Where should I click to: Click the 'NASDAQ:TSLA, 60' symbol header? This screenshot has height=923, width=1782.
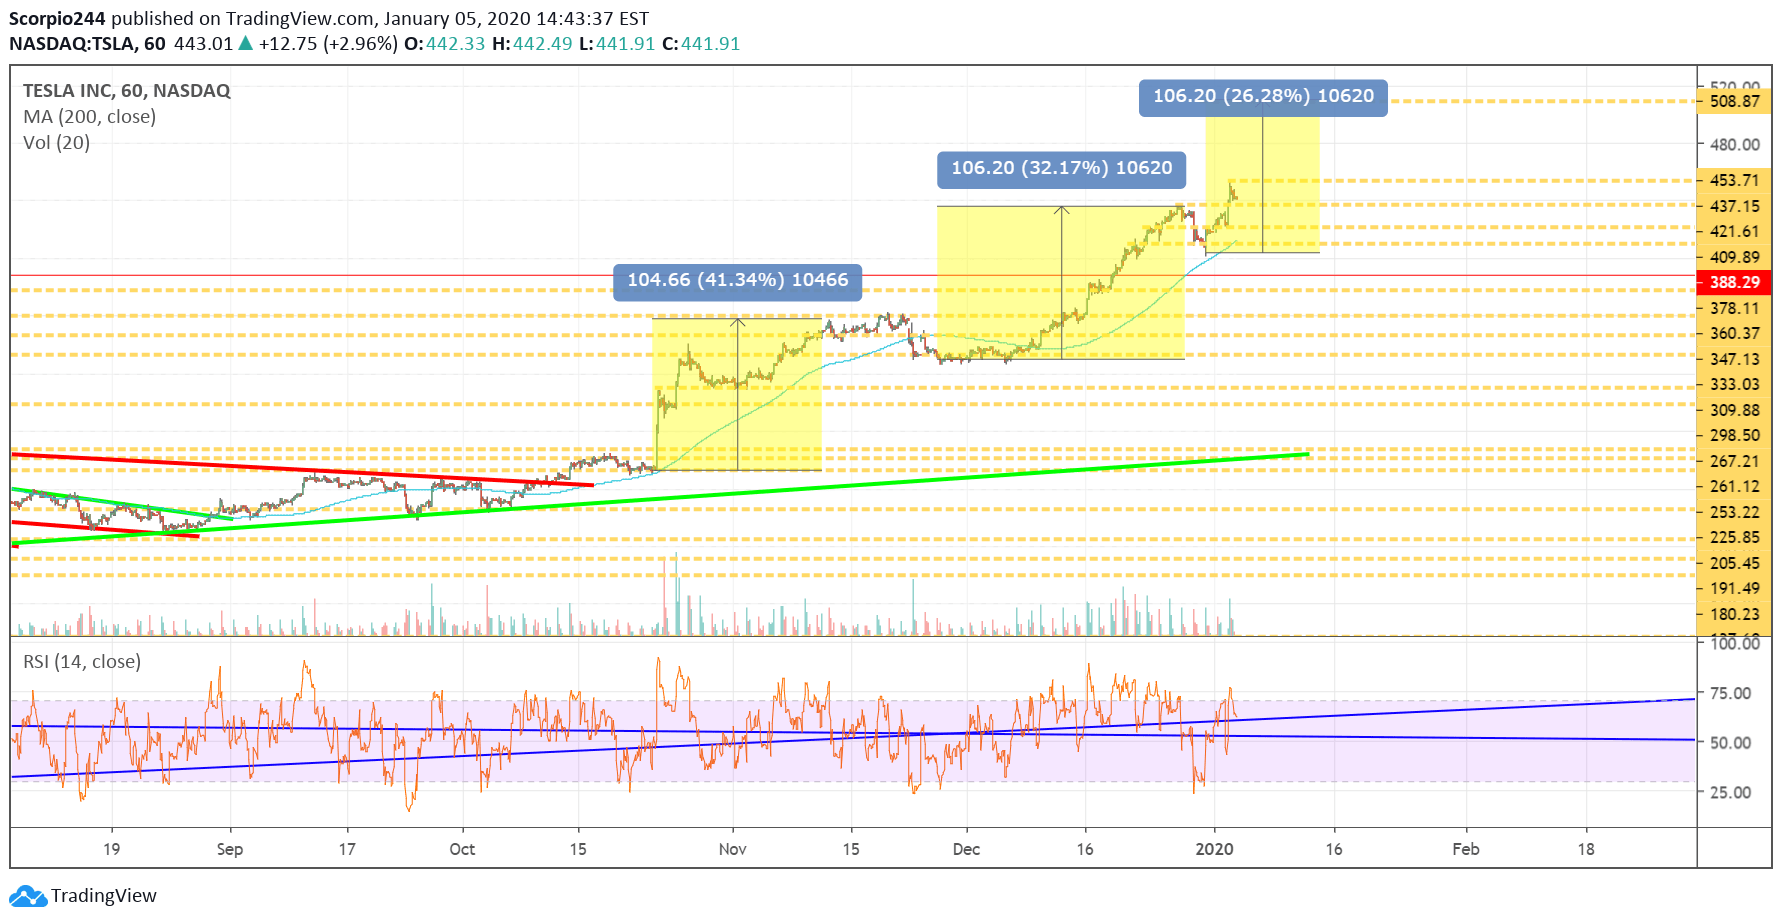click(x=88, y=44)
